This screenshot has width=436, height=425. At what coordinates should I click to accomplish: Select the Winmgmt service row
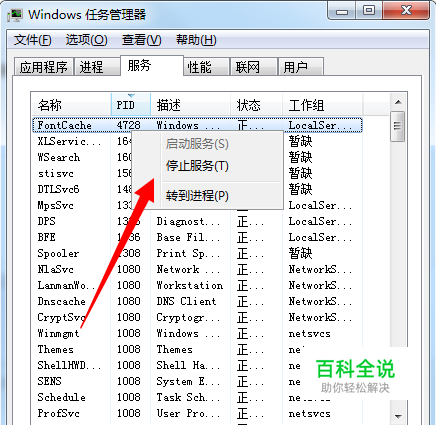point(197,333)
